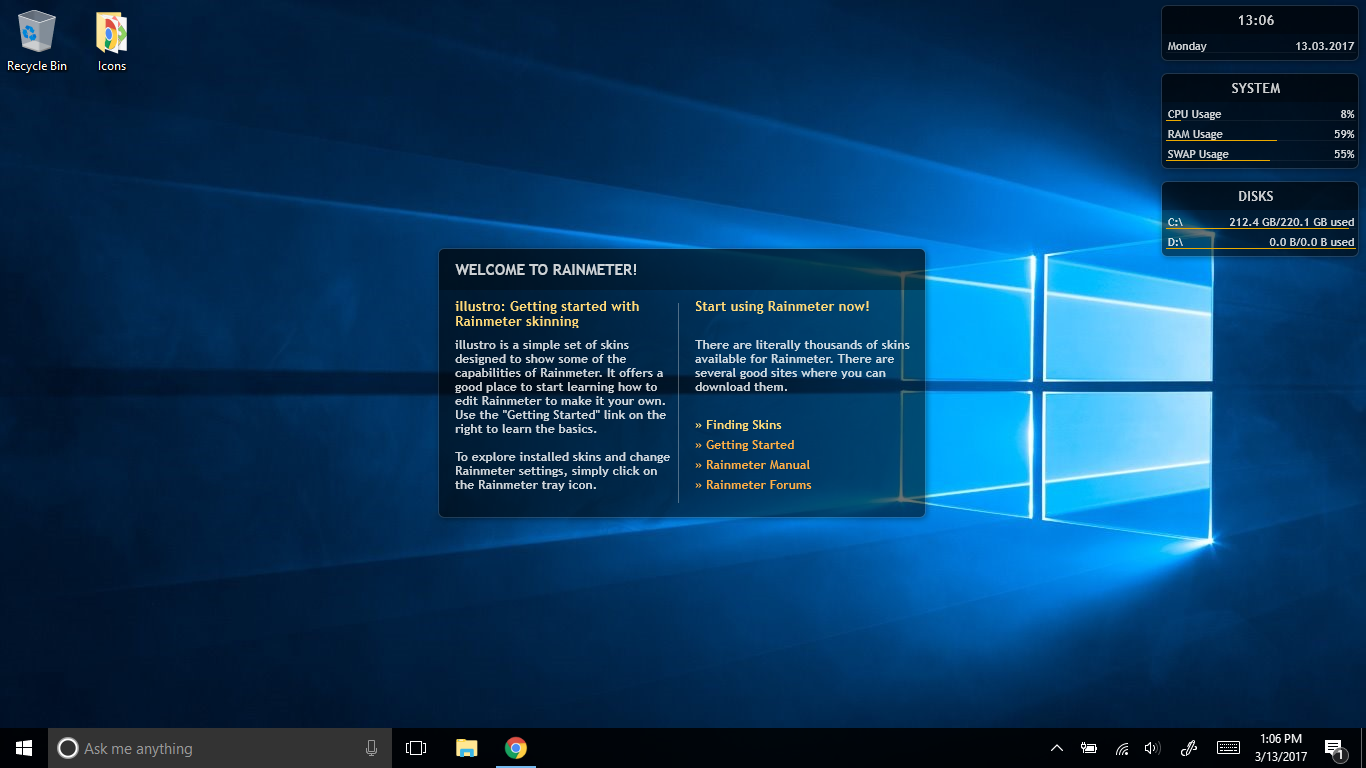Click the SWAP Usage progress bar
Viewport: 1366px width, 768px height.
pos(1261,161)
